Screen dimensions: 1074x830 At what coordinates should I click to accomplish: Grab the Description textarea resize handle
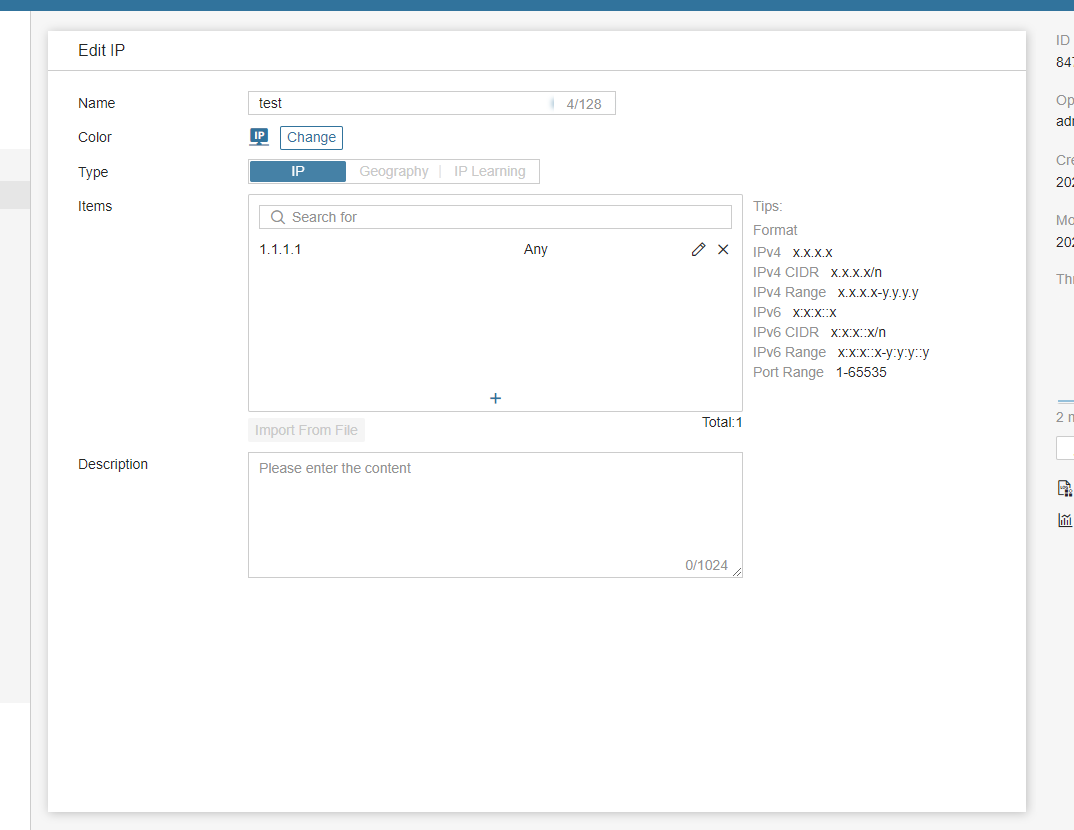(737, 572)
